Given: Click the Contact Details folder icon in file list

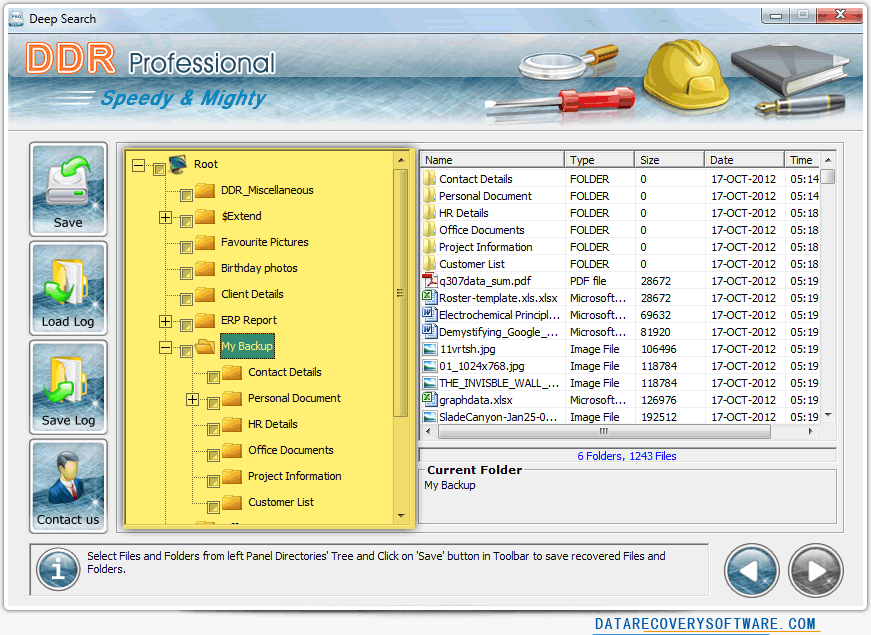Looking at the screenshot, I should point(429,178).
